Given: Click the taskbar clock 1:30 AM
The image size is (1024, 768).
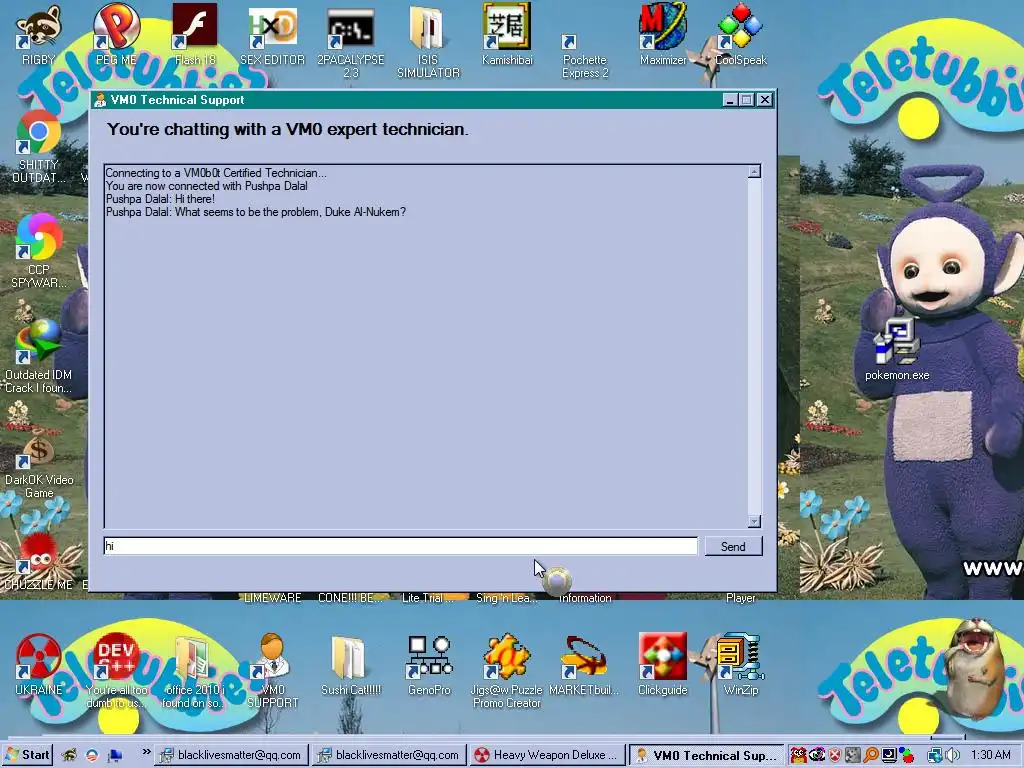Looking at the screenshot, I should [x=991, y=755].
